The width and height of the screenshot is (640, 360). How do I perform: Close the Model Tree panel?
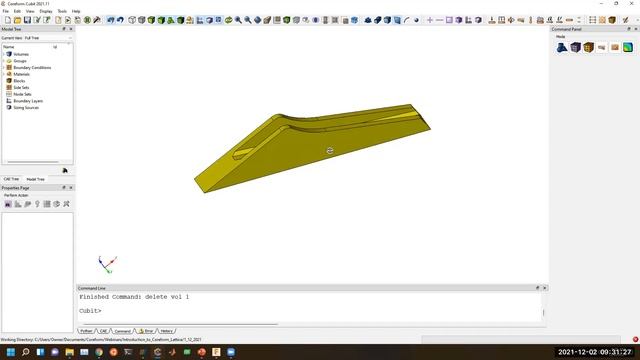[x=71, y=29]
